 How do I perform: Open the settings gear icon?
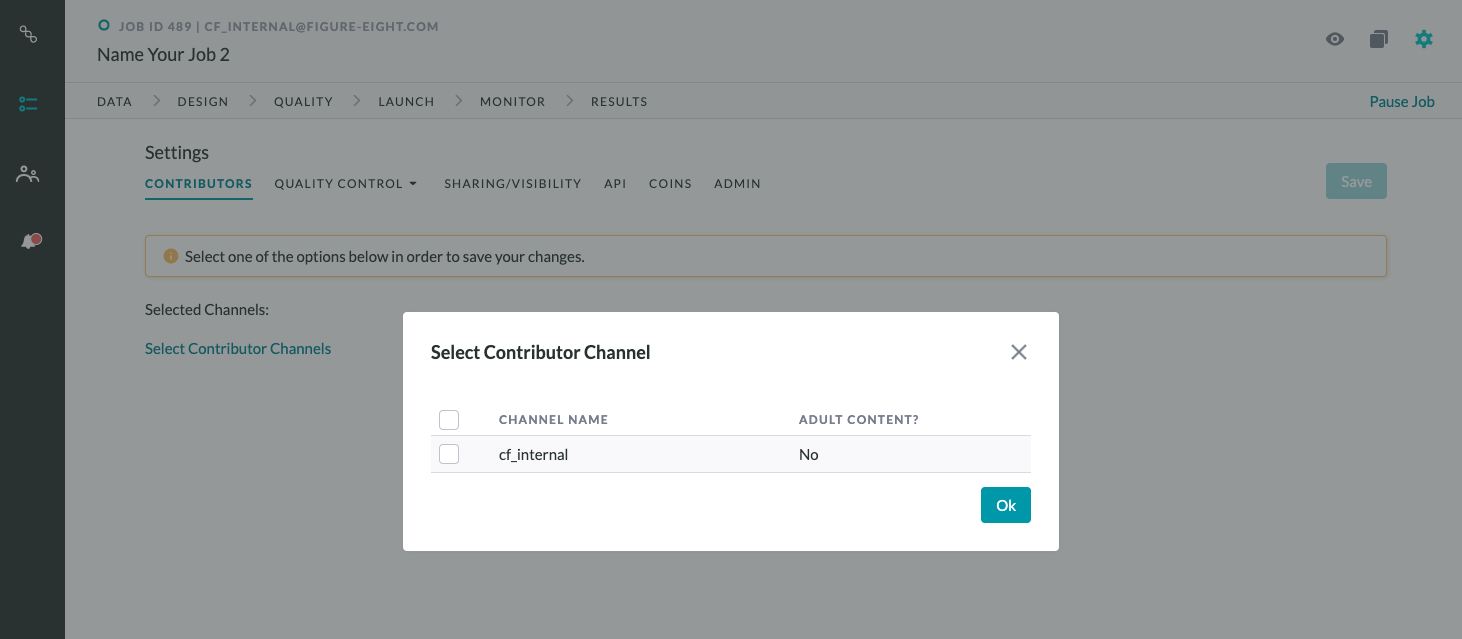1423,39
